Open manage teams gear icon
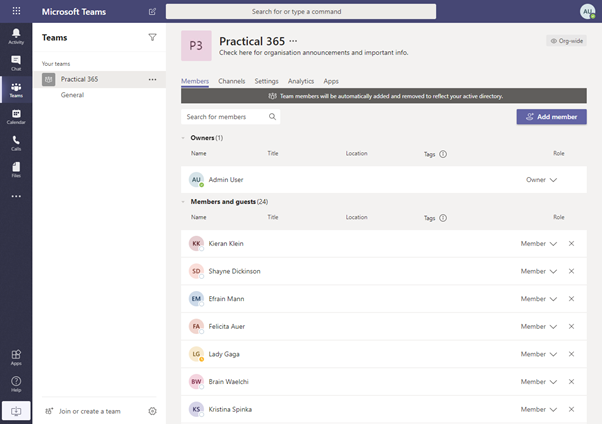 click(152, 411)
